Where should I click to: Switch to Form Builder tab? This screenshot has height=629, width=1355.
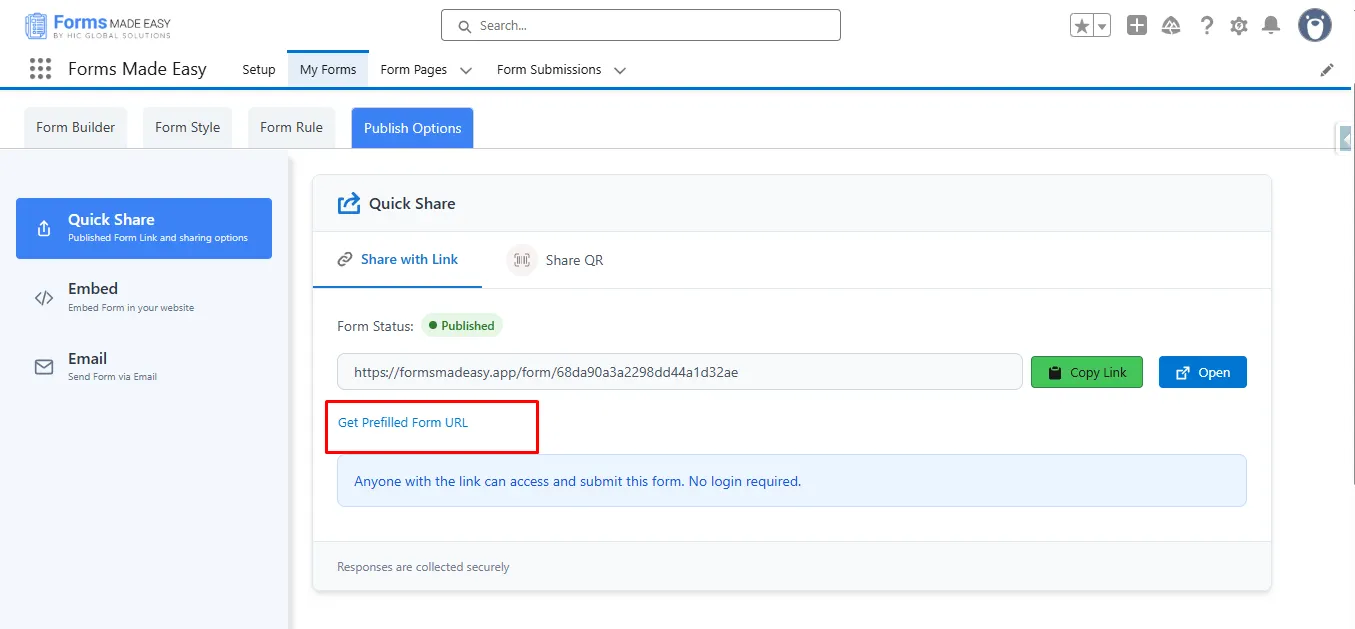pyautogui.click(x=75, y=127)
